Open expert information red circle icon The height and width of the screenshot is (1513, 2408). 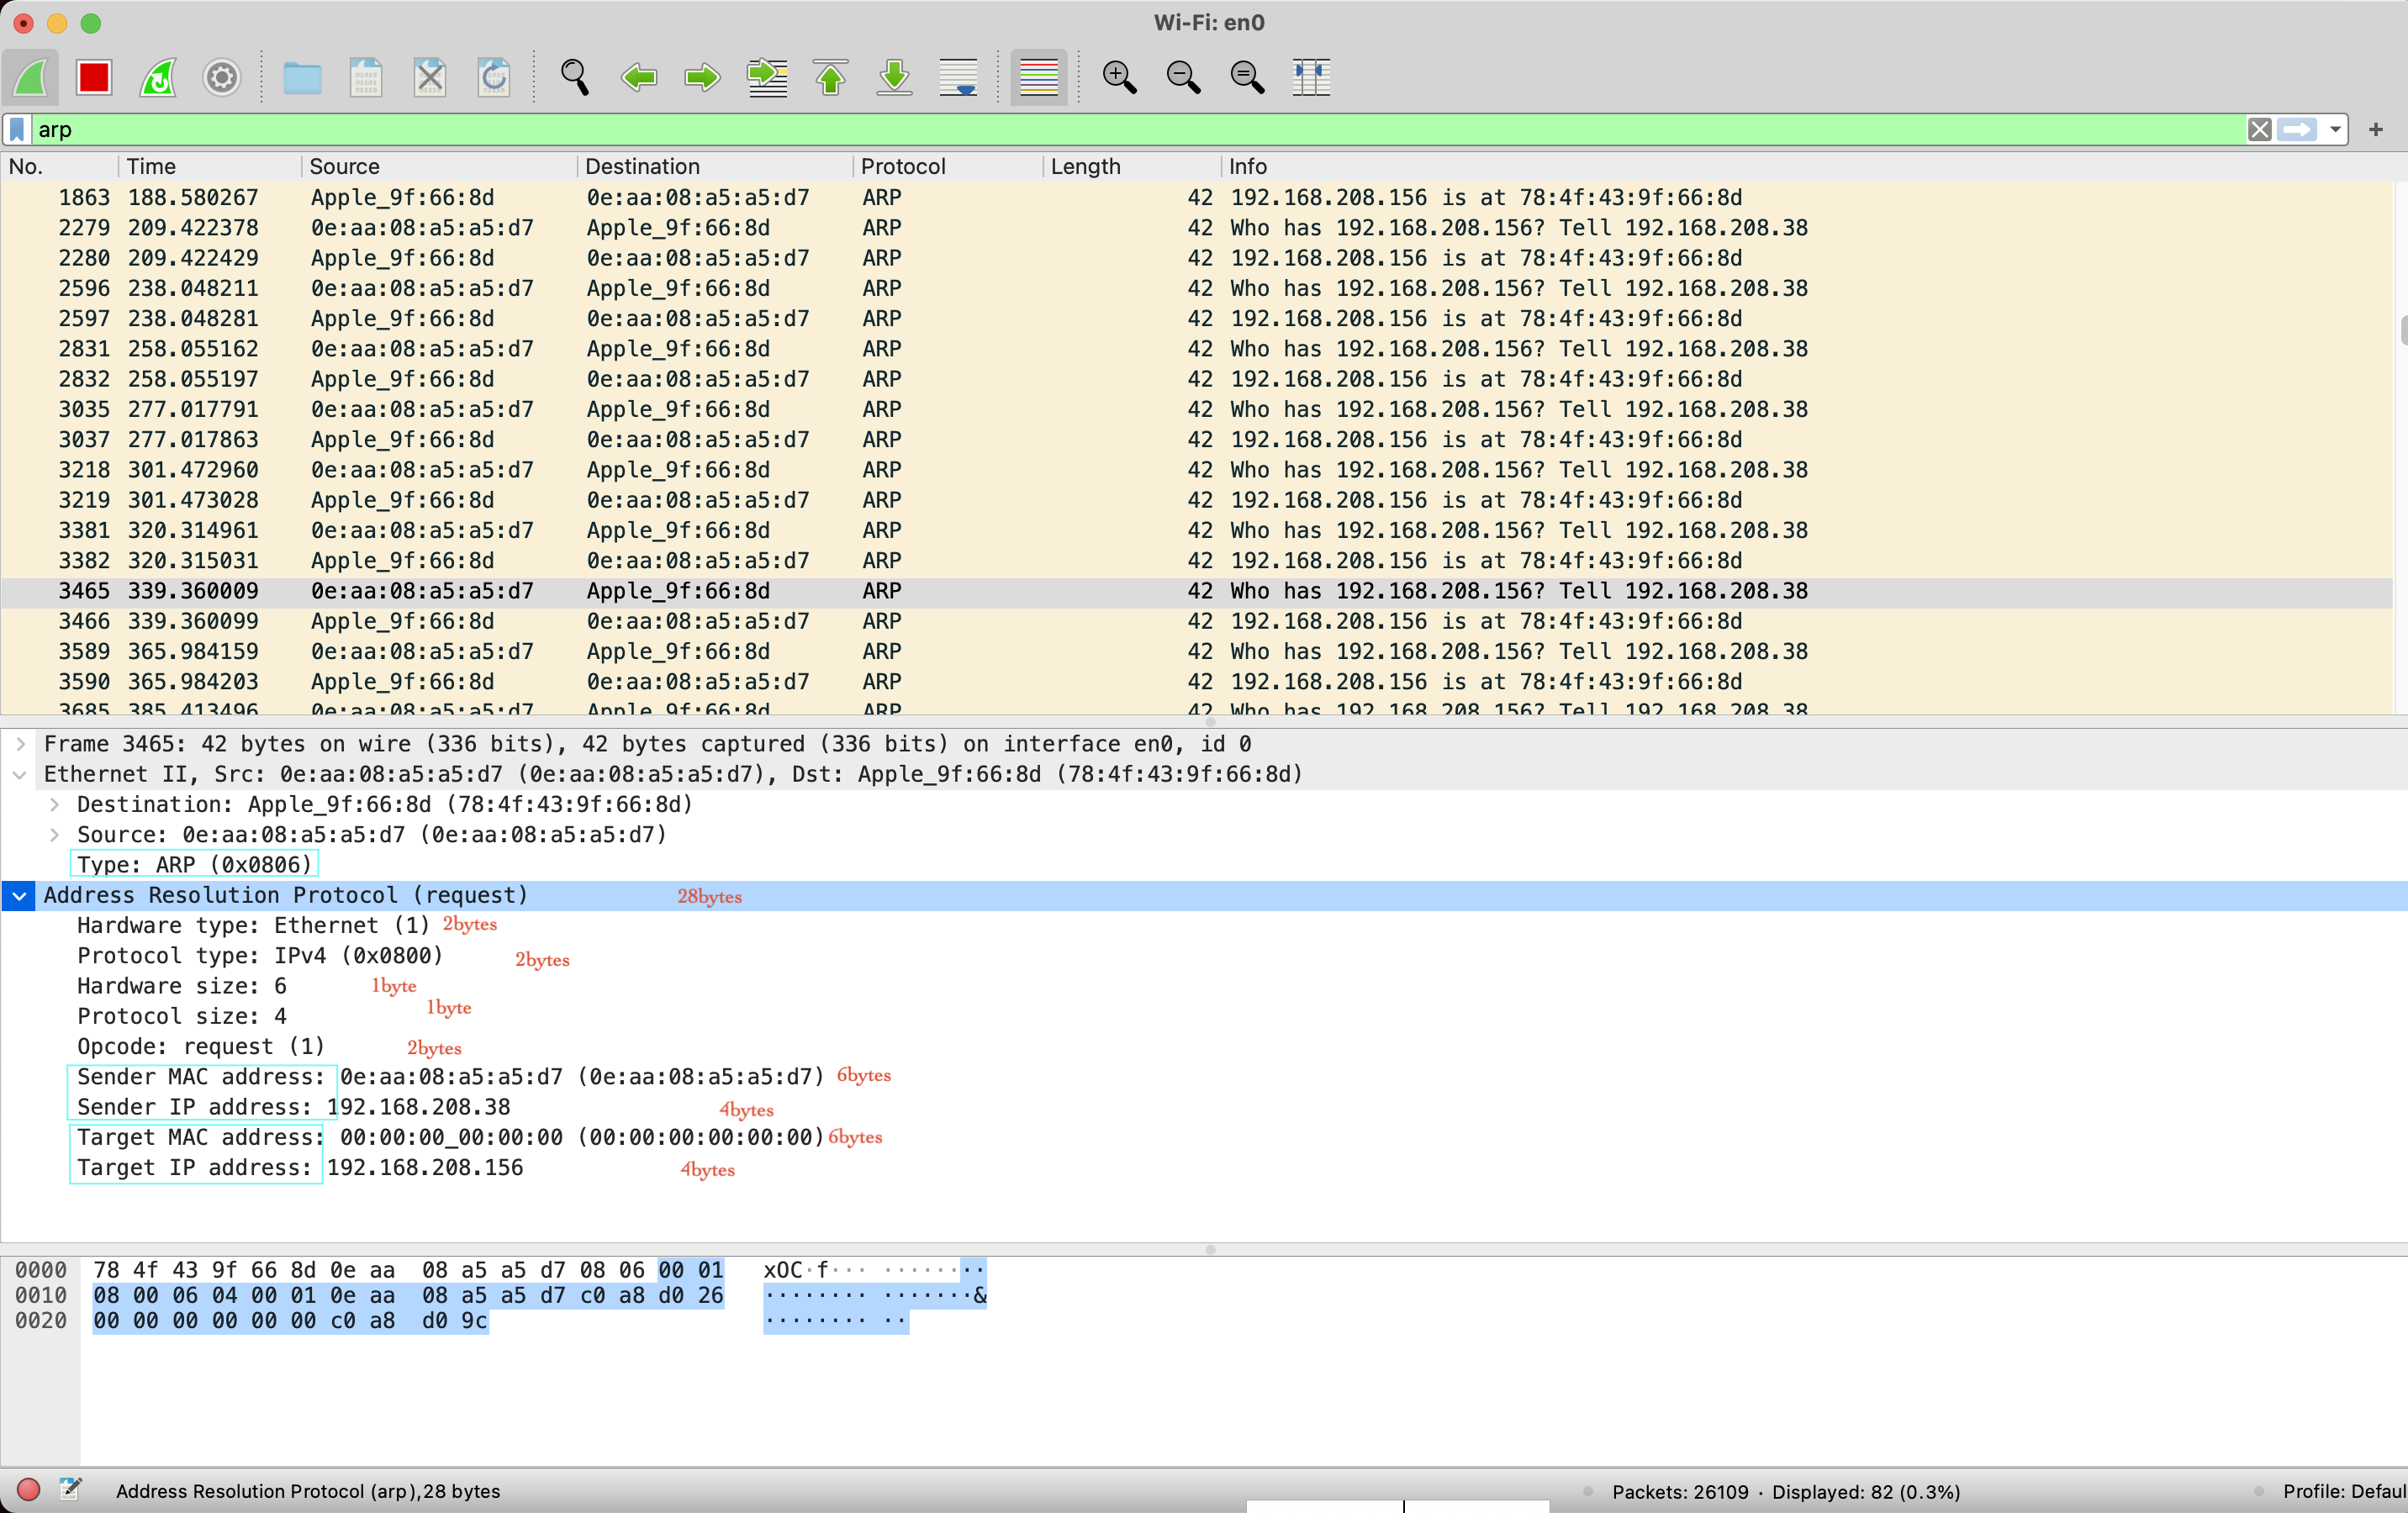click(x=28, y=1490)
